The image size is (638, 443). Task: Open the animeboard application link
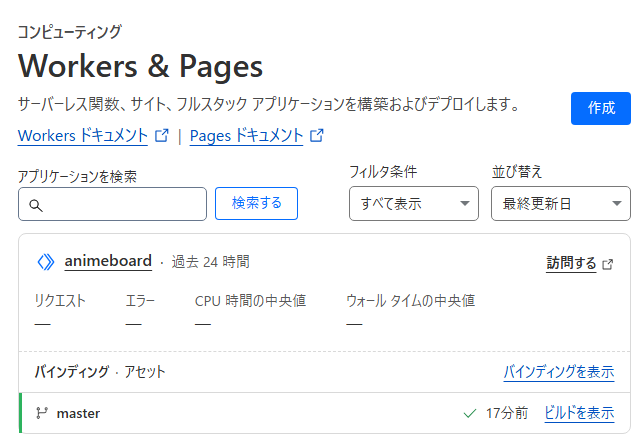pos(108,261)
